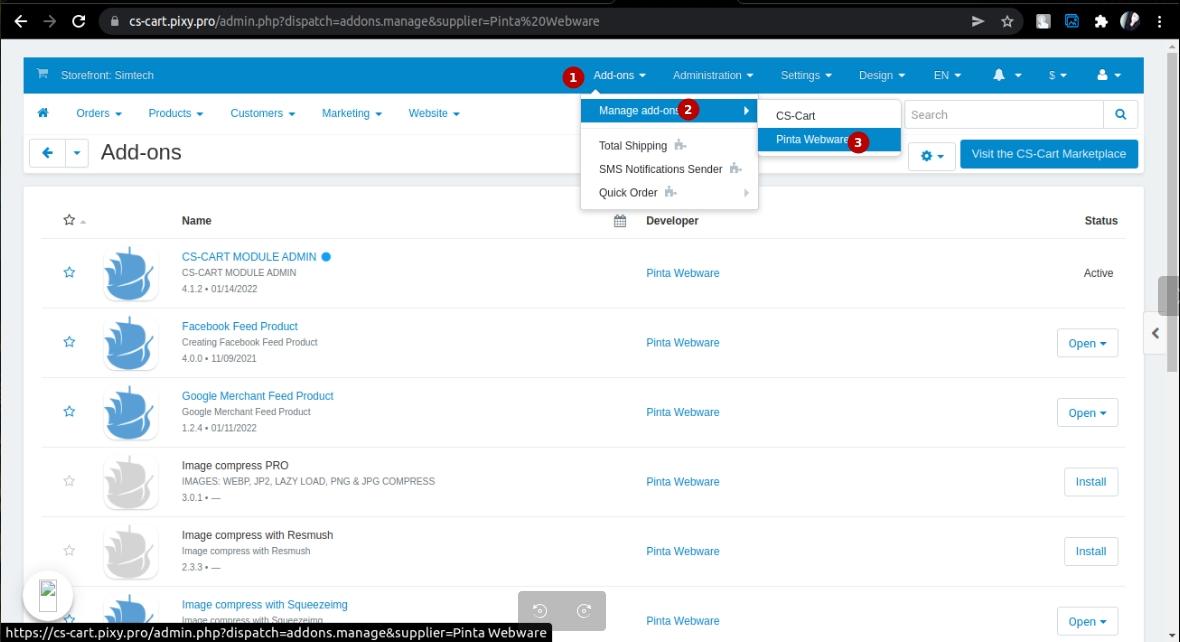Click the calendar icon in the table header
The height and width of the screenshot is (642, 1180).
[x=619, y=221]
